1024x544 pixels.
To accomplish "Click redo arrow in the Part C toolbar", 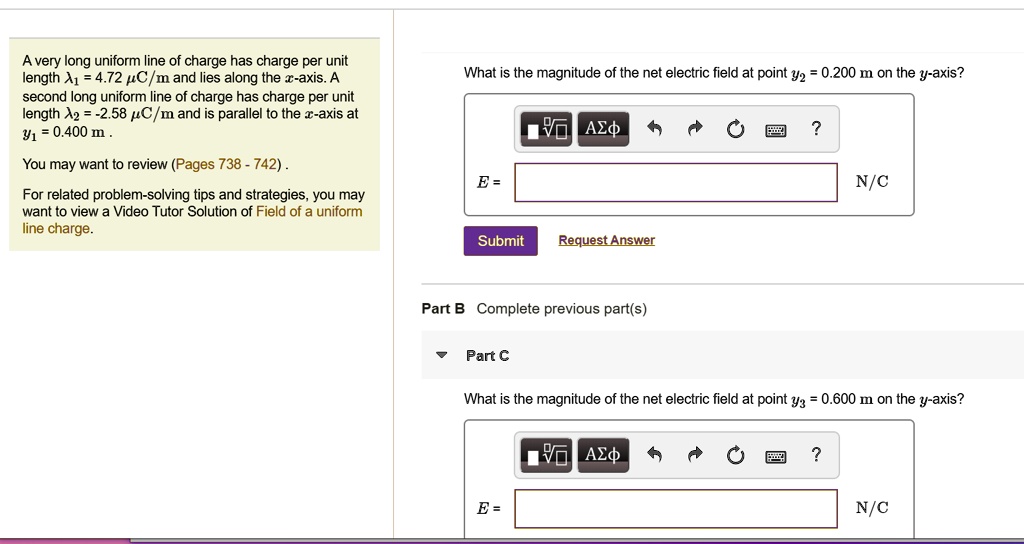I will coord(696,456).
